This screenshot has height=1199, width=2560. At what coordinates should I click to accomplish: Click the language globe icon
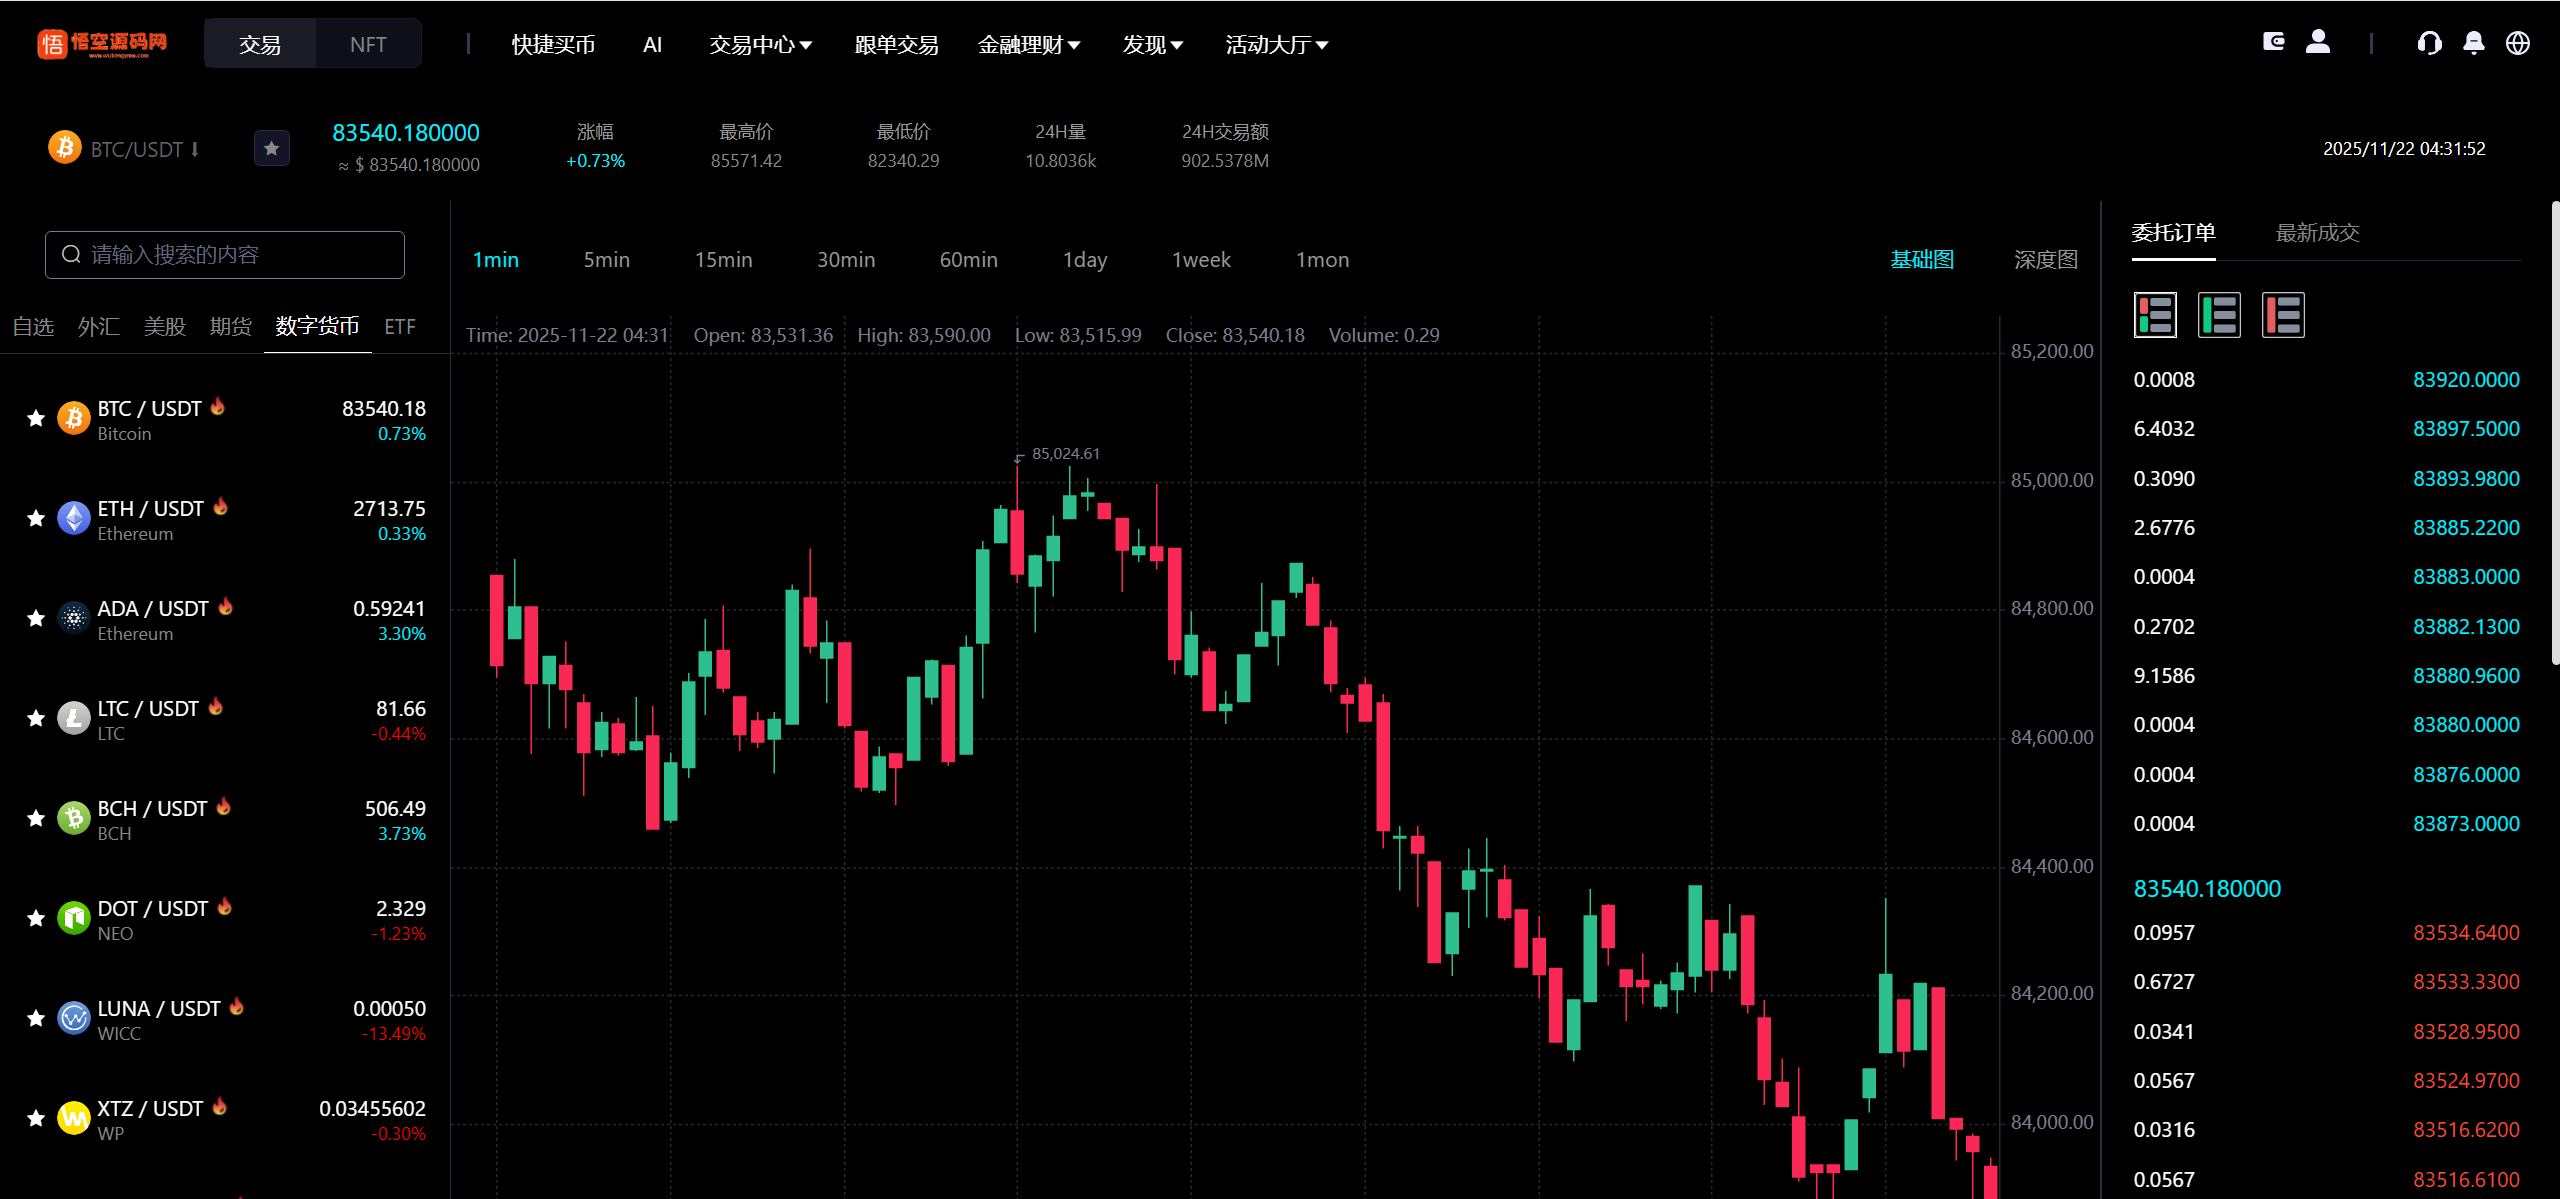click(x=2518, y=43)
